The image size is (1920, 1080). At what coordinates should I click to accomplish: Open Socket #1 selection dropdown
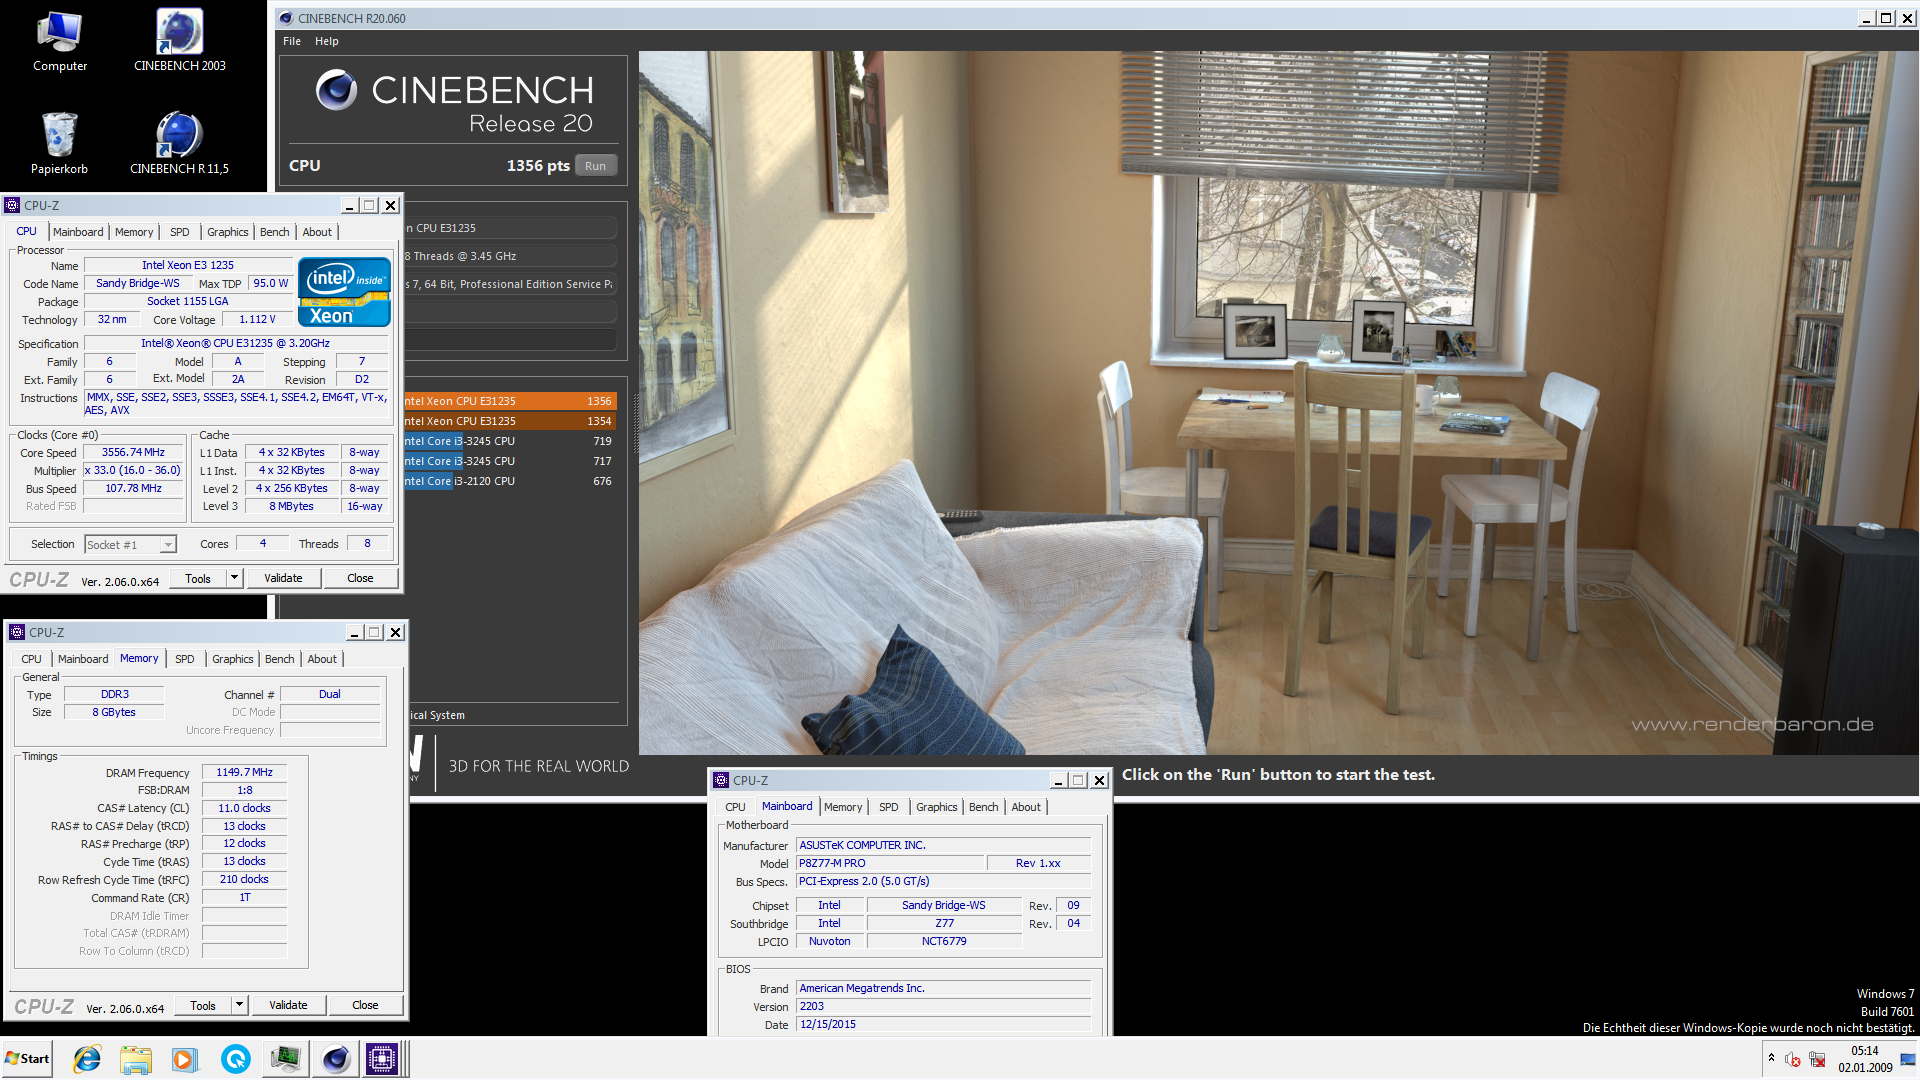coord(168,544)
